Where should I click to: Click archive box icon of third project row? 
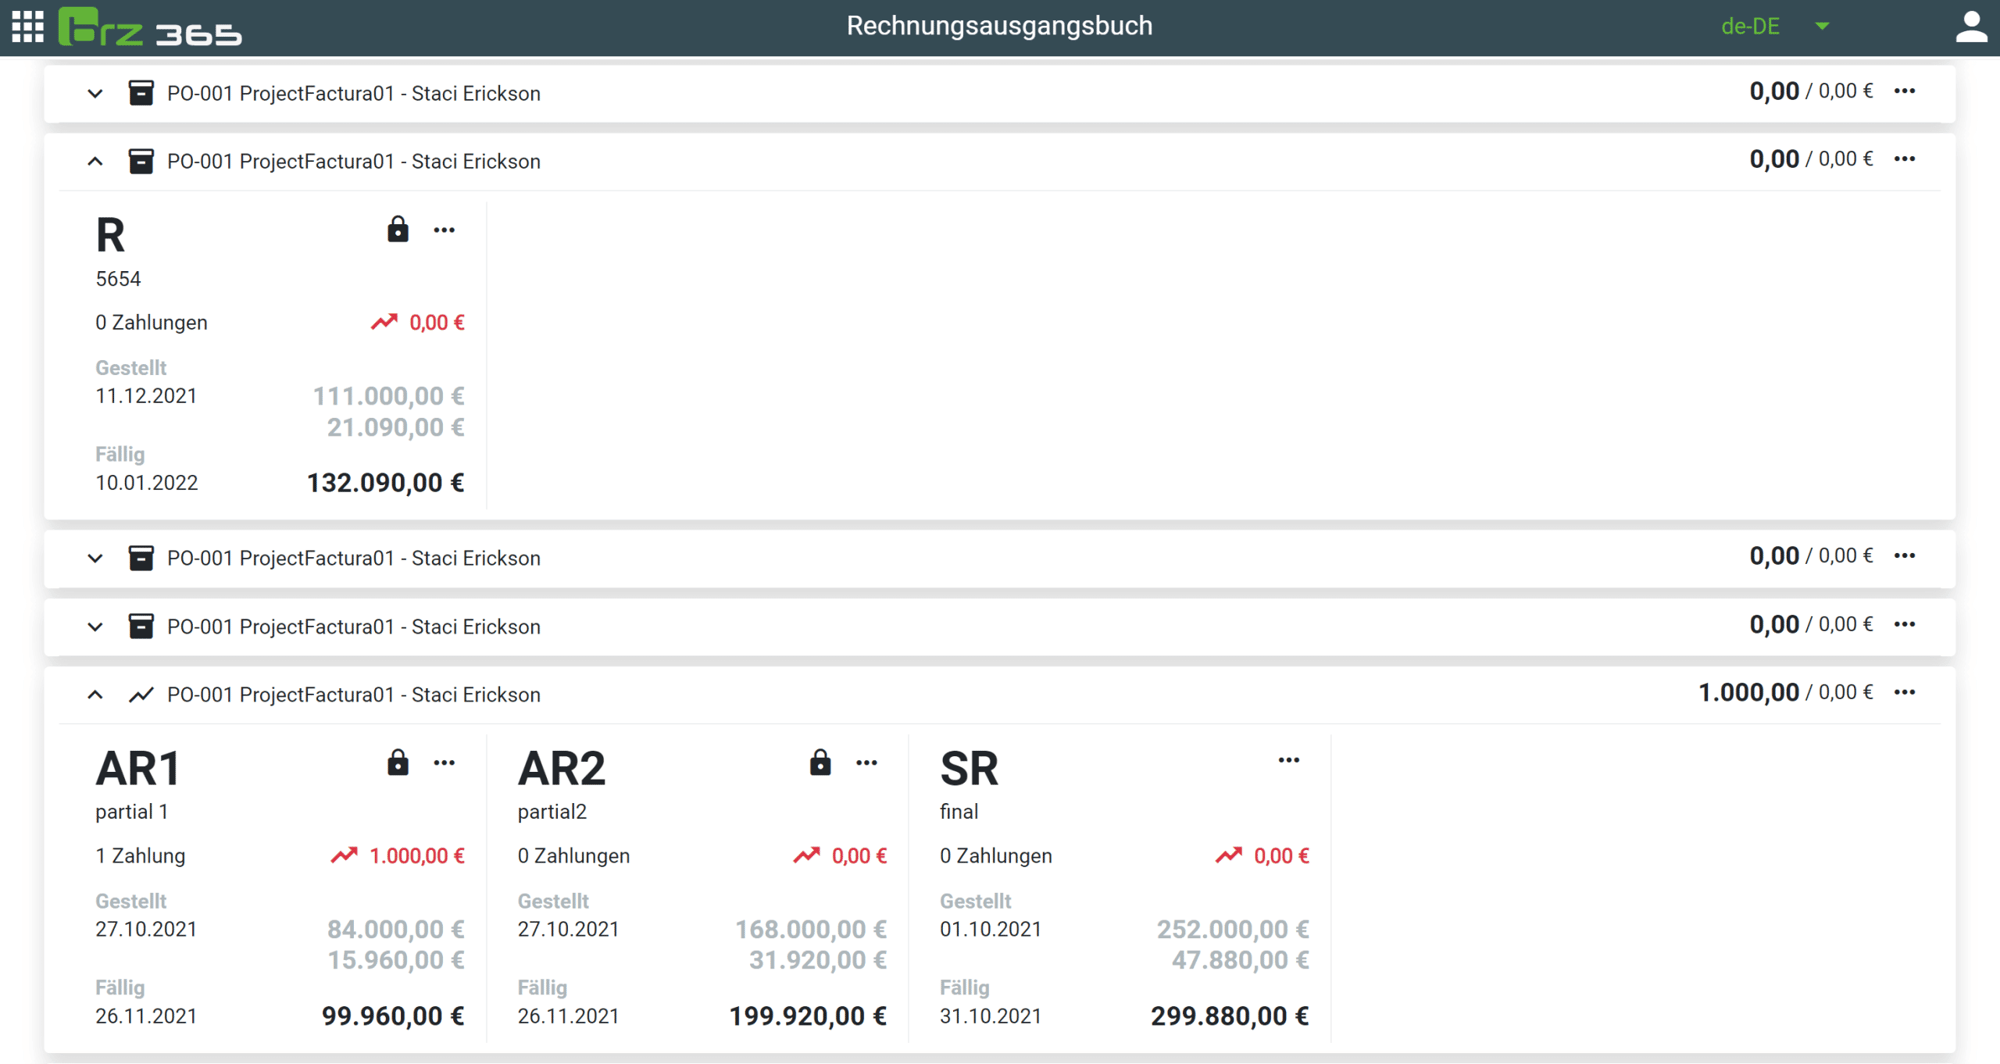click(141, 559)
